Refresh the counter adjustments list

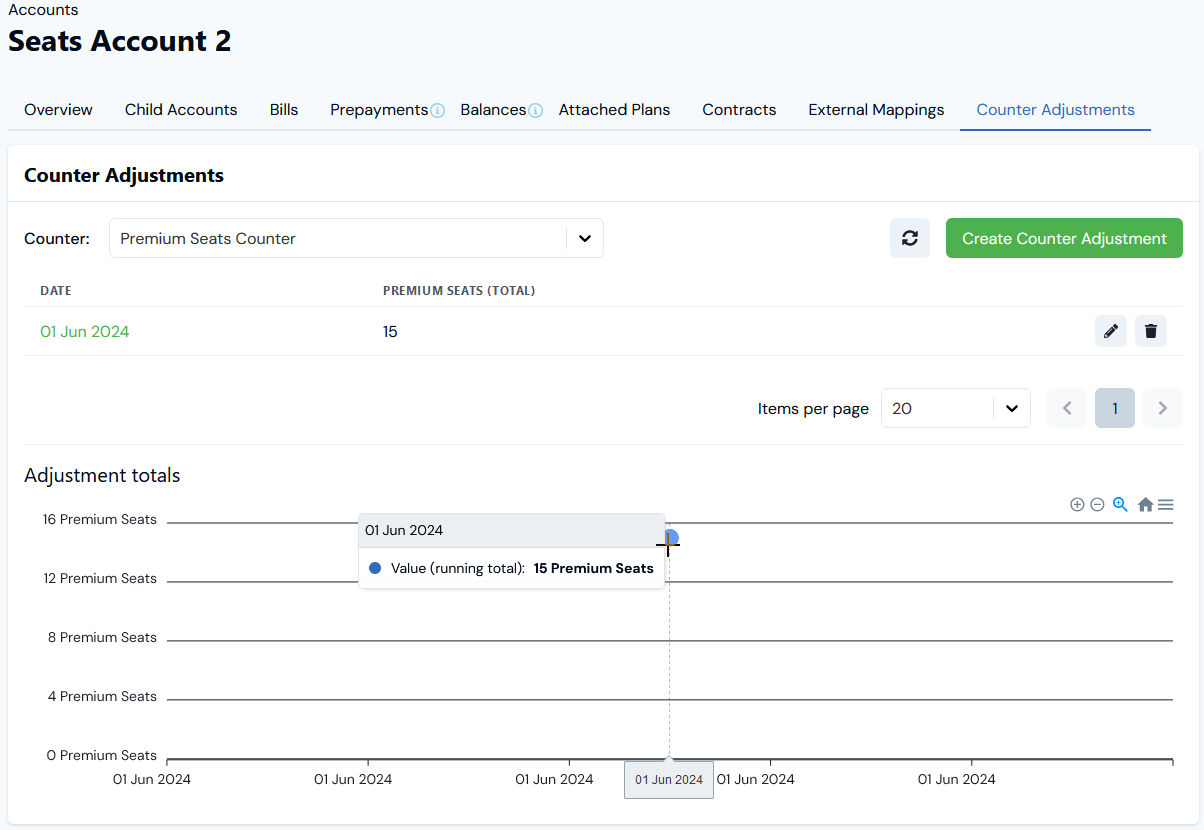[909, 238]
